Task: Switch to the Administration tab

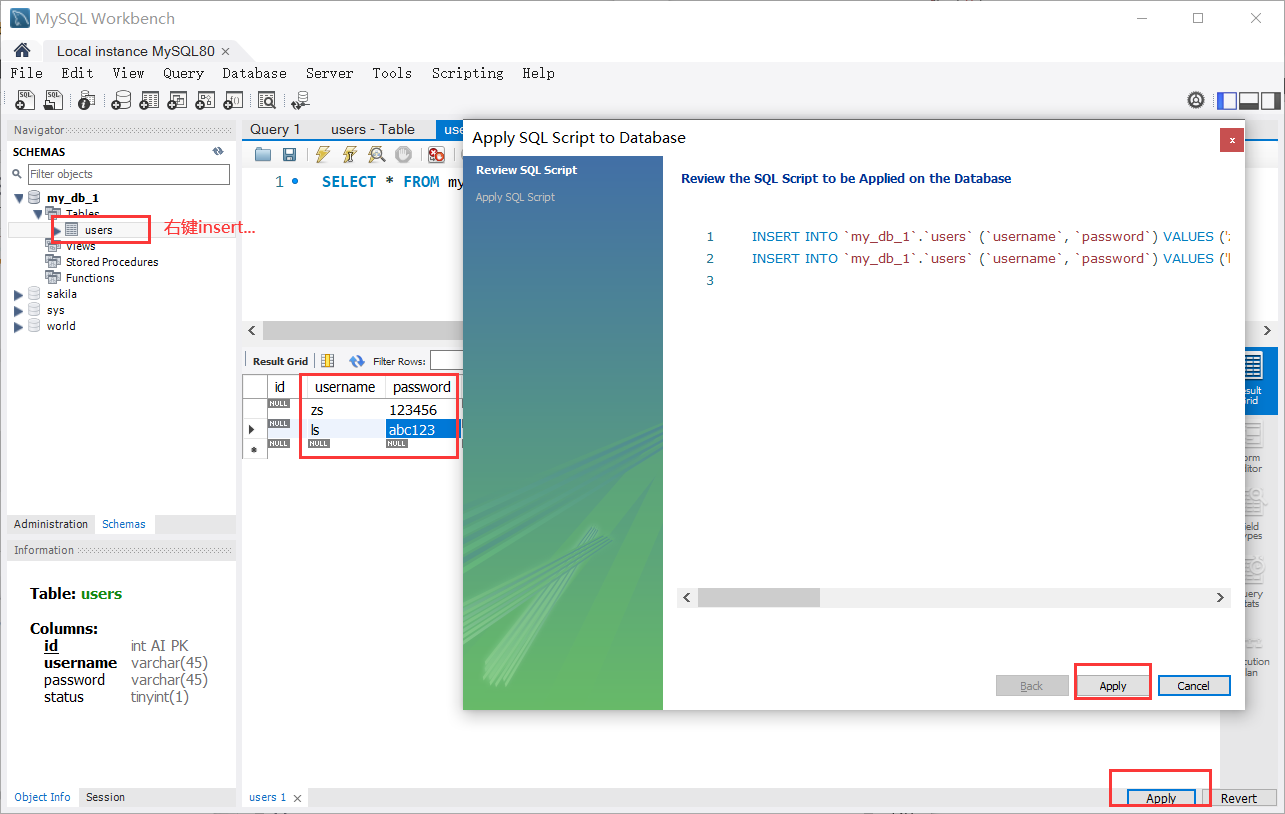Action: click(51, 524)
